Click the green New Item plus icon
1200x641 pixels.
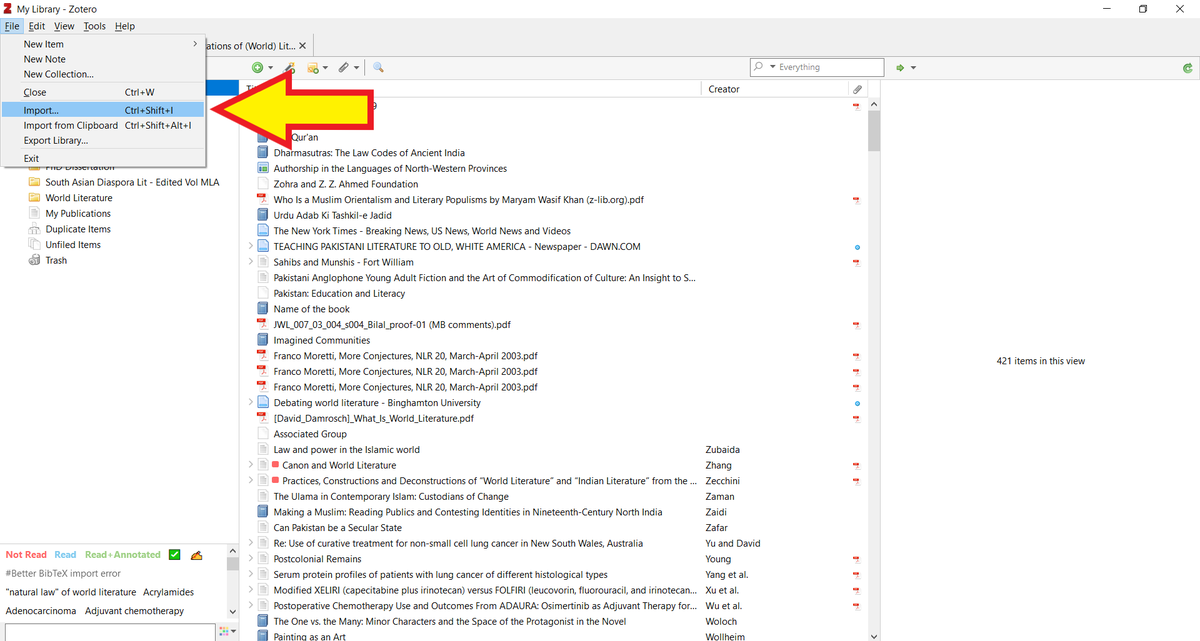coord(258,67)
